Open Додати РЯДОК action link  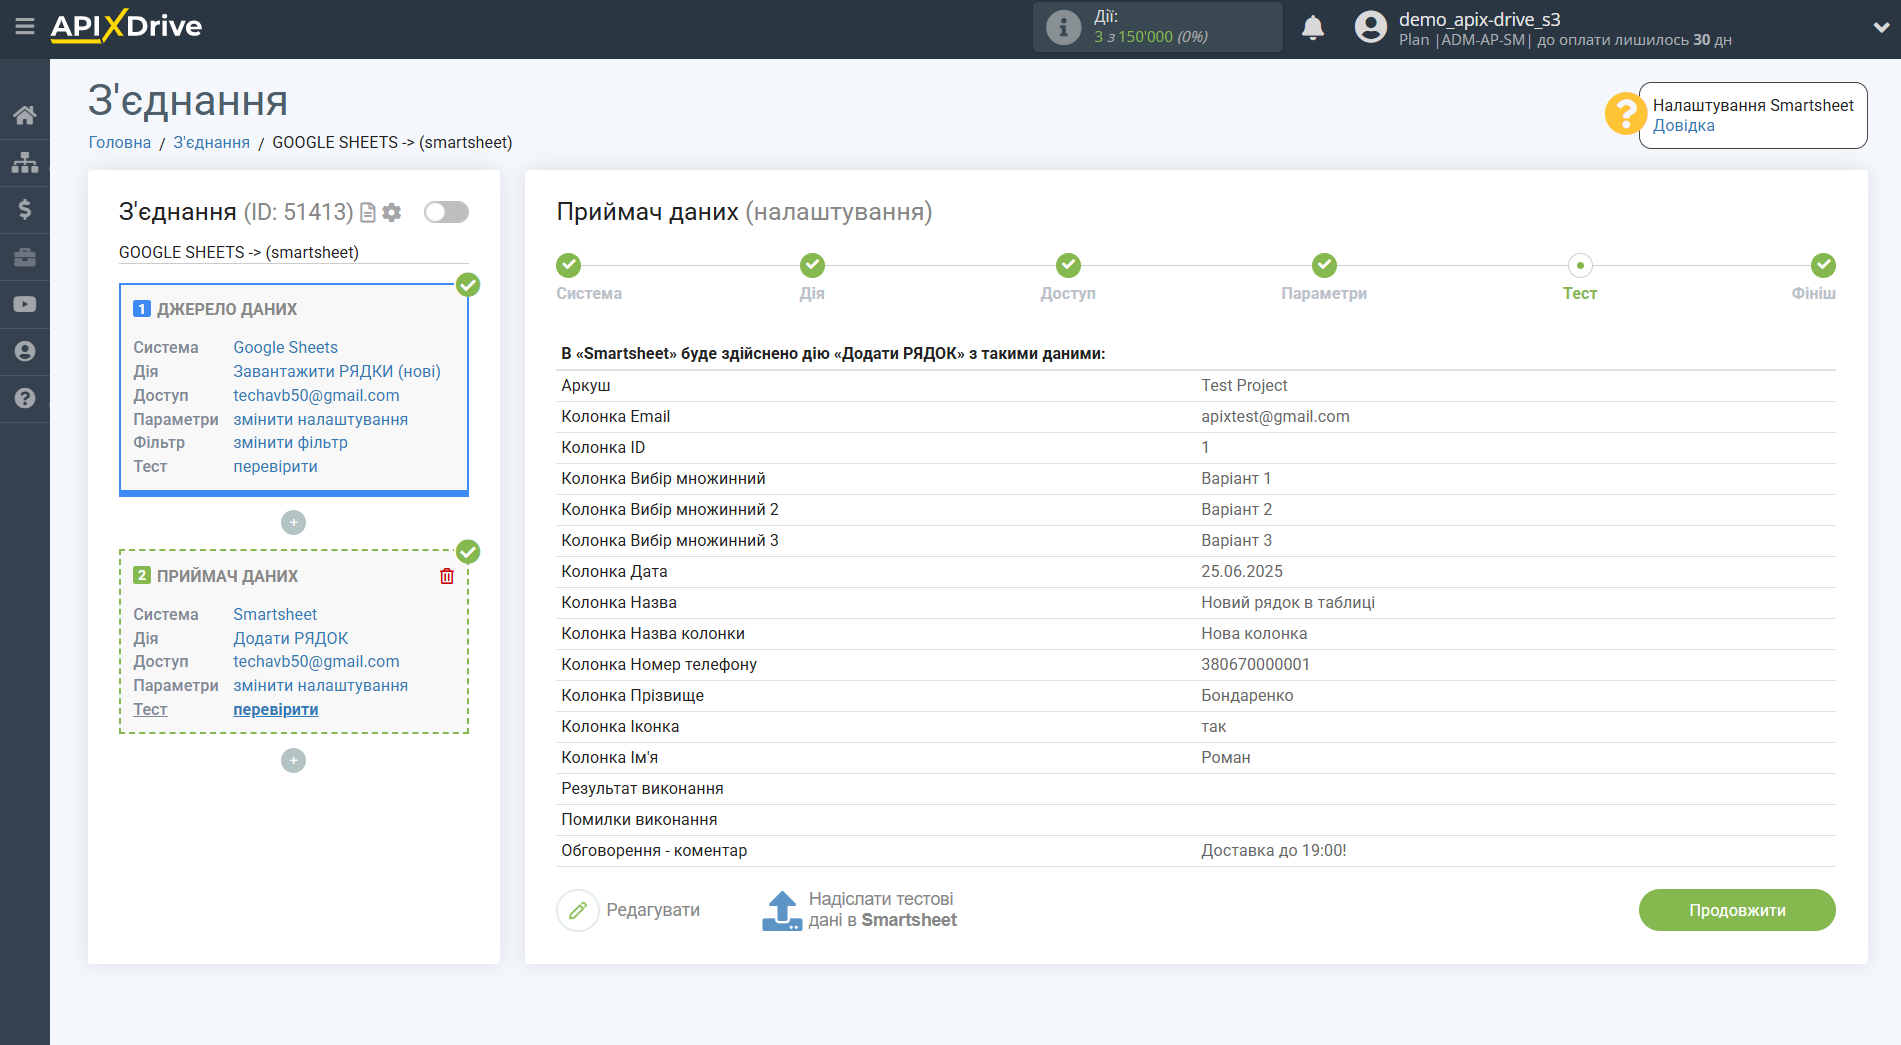291,638
